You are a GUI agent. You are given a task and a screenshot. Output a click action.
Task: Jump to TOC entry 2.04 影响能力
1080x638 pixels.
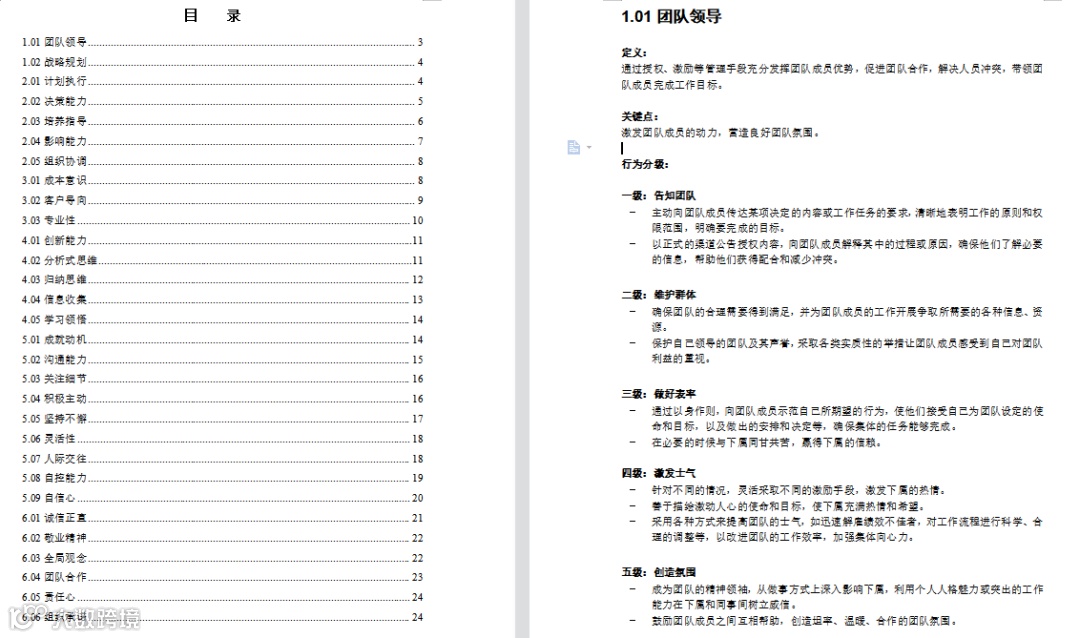pos(222,141)
